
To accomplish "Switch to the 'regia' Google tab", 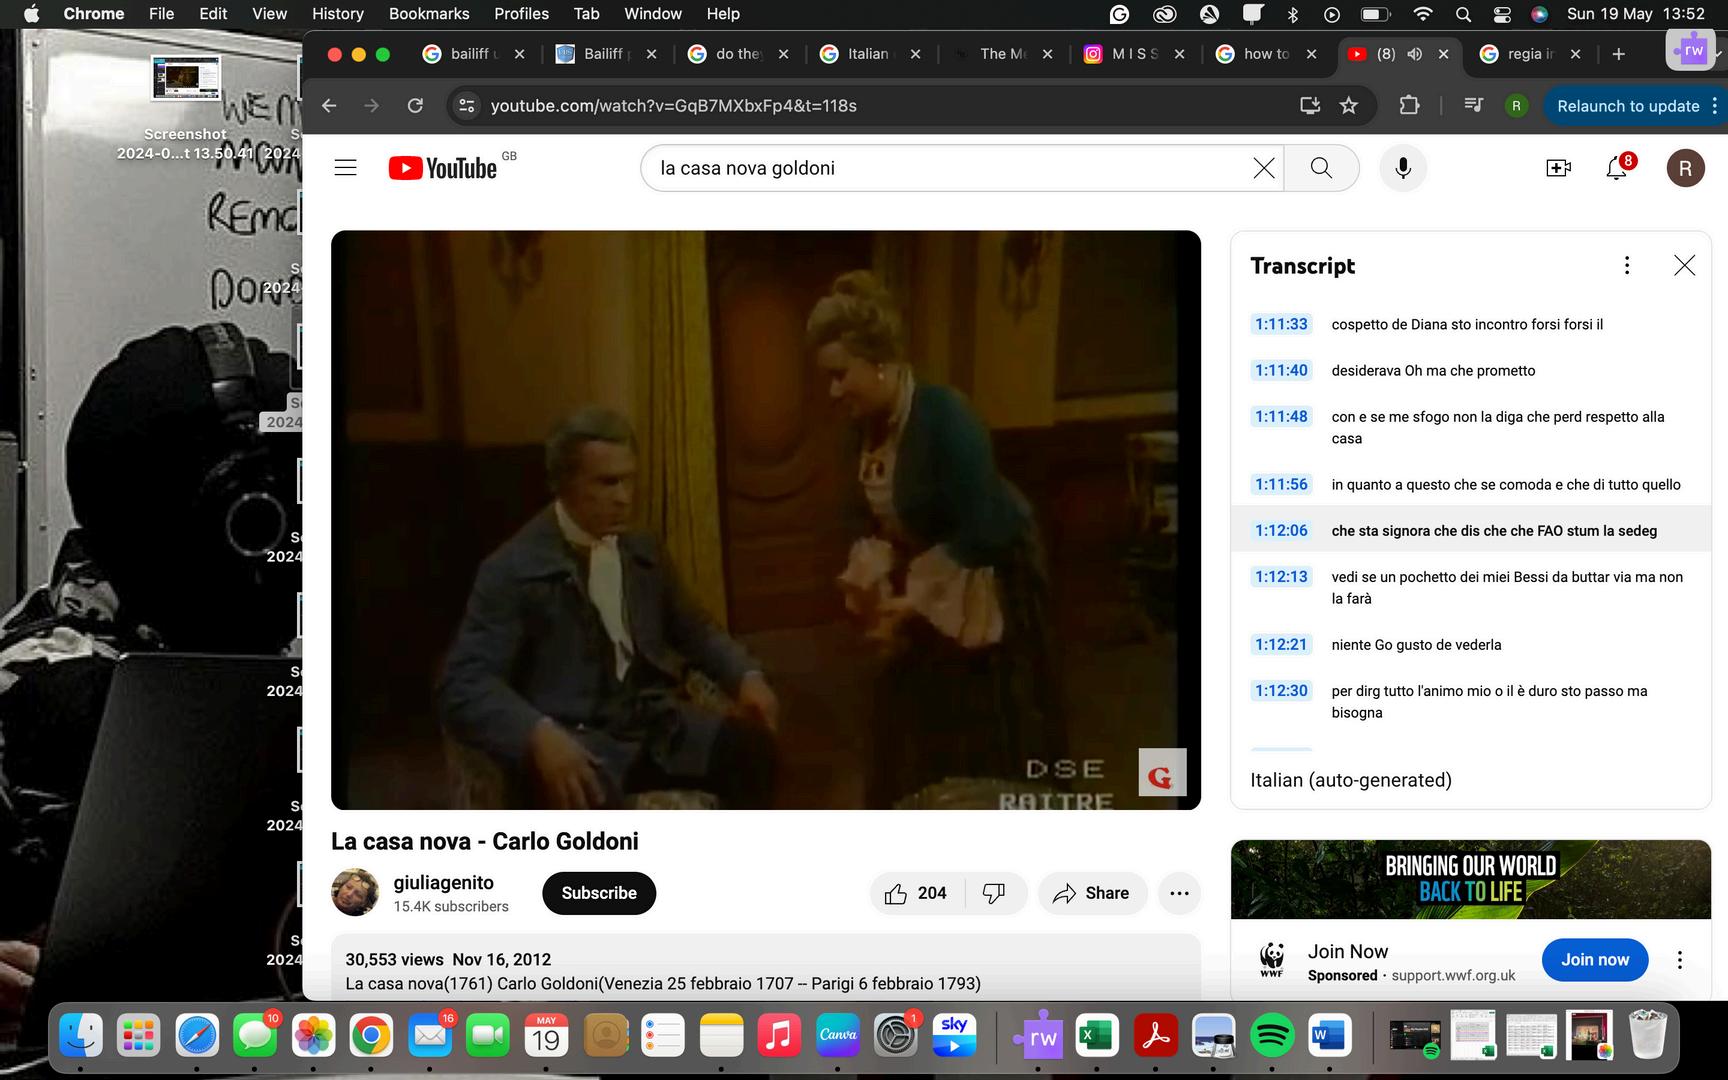I will coord(1528,54).
